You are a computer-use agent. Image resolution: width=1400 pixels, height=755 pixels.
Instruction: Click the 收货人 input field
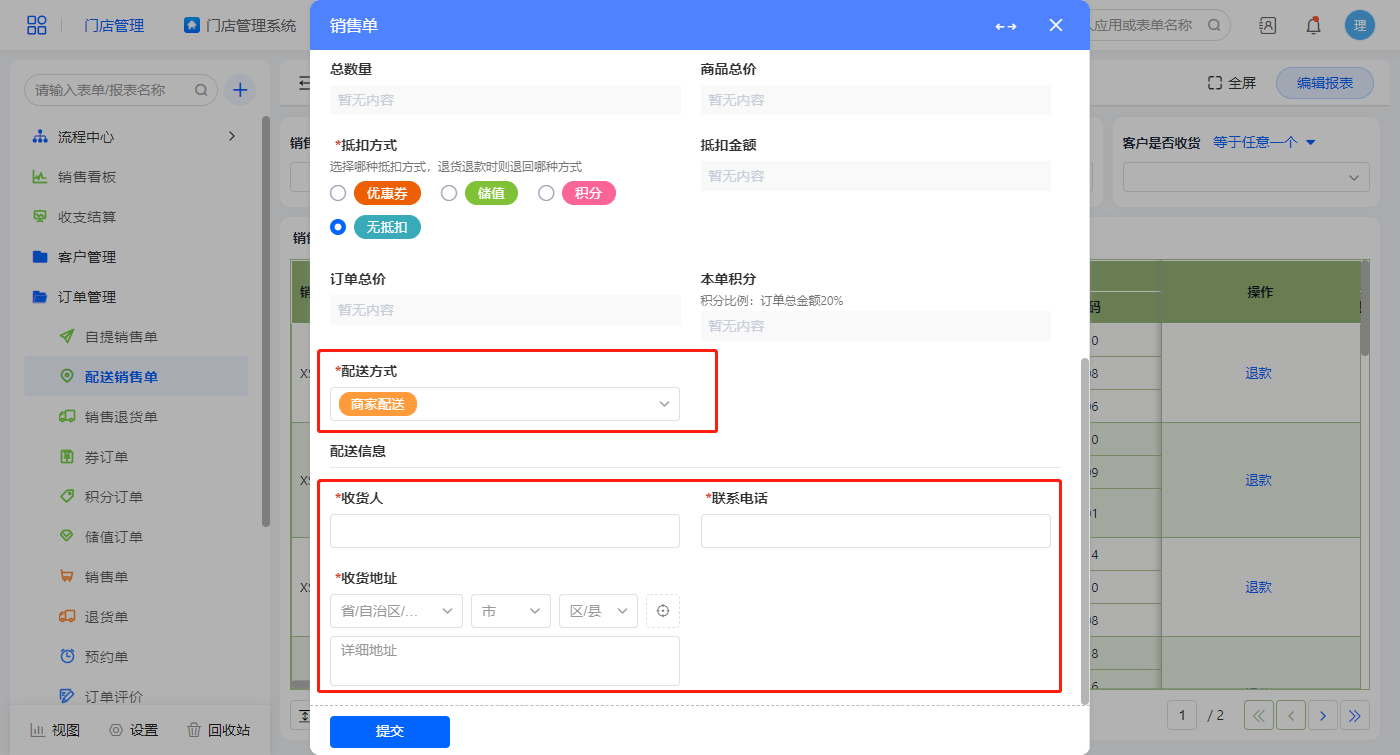505,531
